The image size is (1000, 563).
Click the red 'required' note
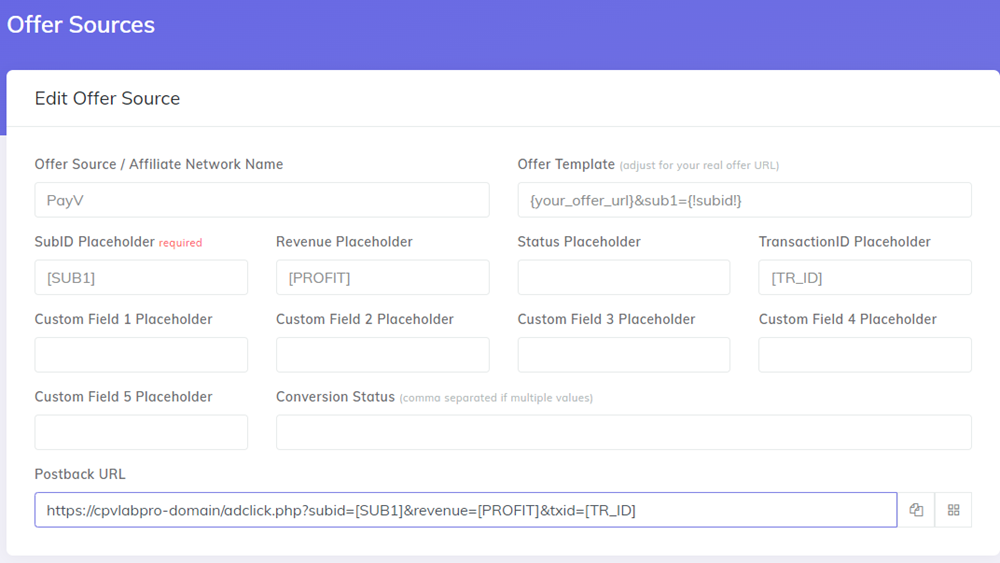pyautogui.click(x=180, y=243)
